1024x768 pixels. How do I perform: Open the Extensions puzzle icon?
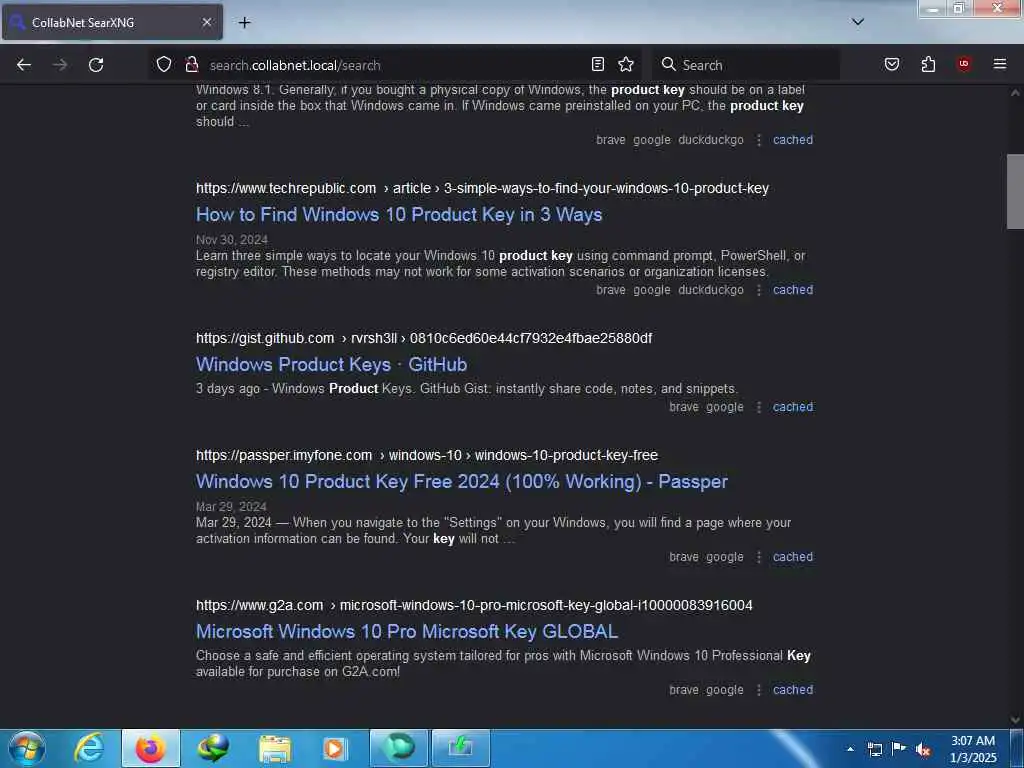pos(928,64)
